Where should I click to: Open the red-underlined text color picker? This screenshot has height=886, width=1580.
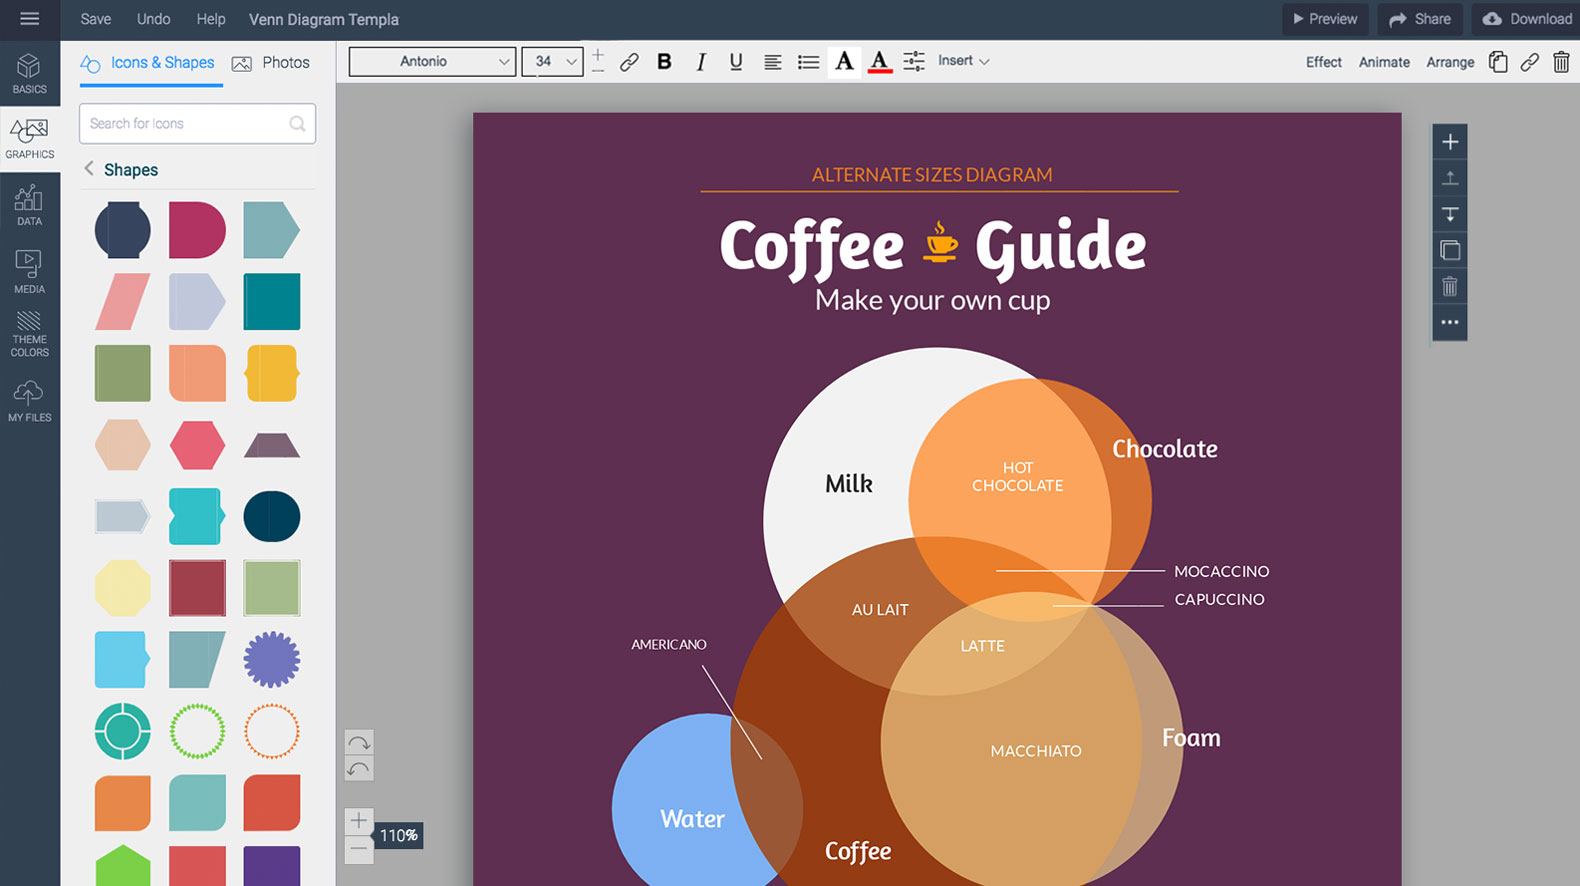click(879, 62)
